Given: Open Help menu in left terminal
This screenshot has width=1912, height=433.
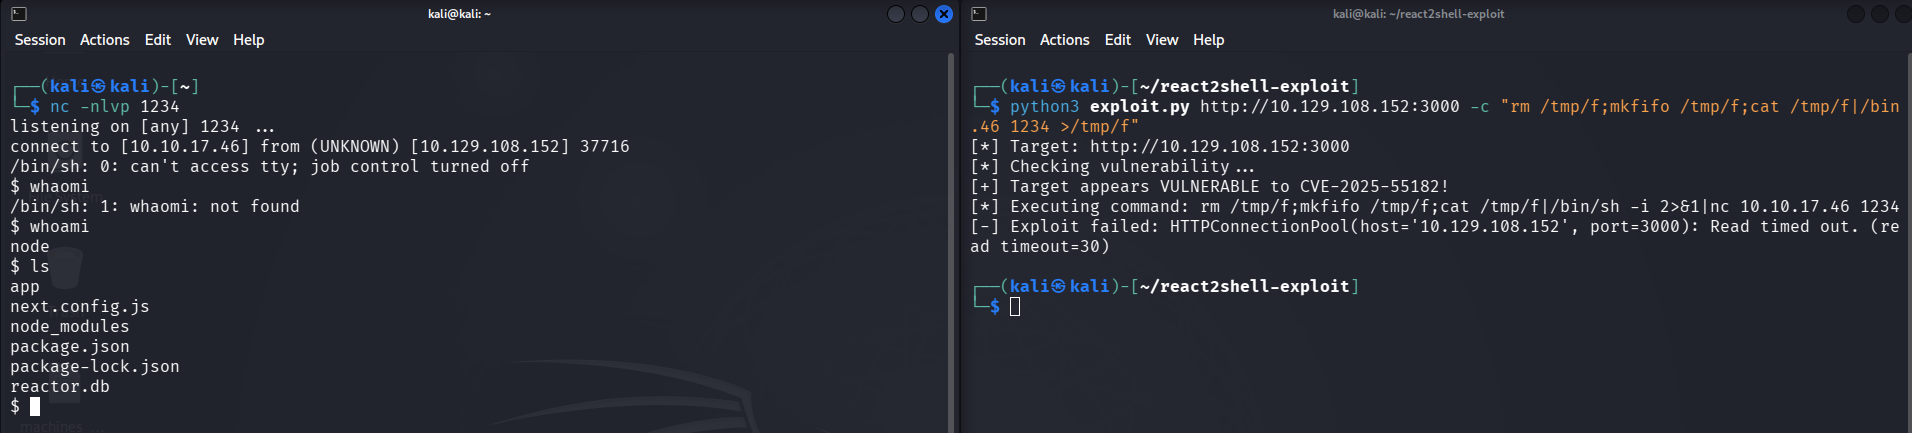Looking at the screenshot, I should (249, 40).
